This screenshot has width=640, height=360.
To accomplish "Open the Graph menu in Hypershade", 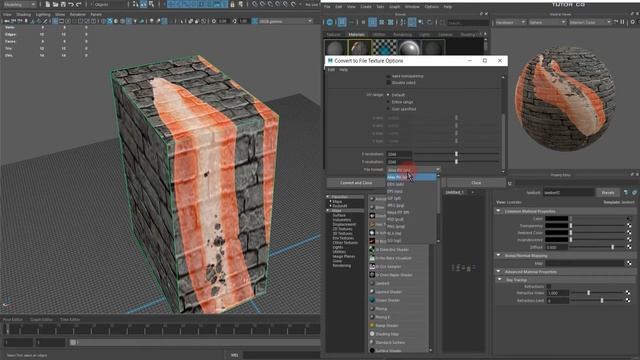I will coord(394,7).
